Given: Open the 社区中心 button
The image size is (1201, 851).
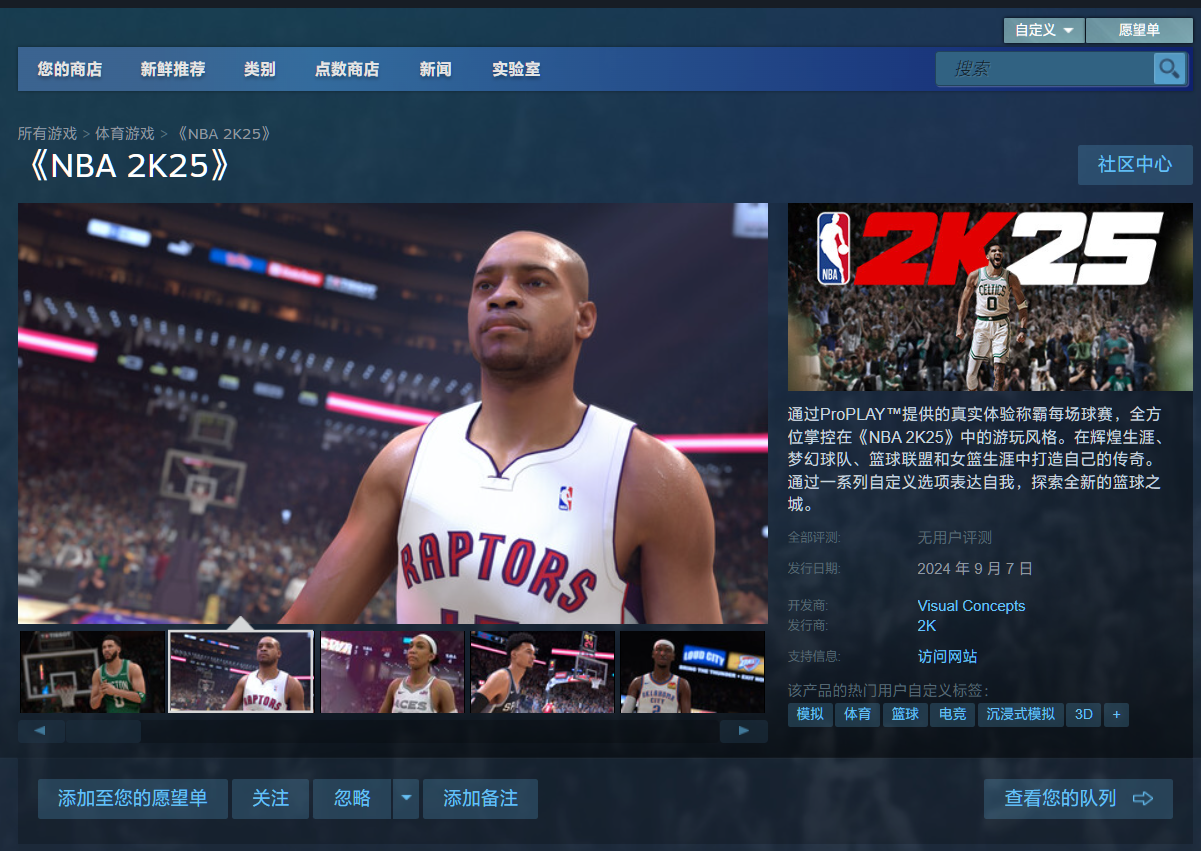Looking at the screenshot, I should click(x=1134, y=164).
